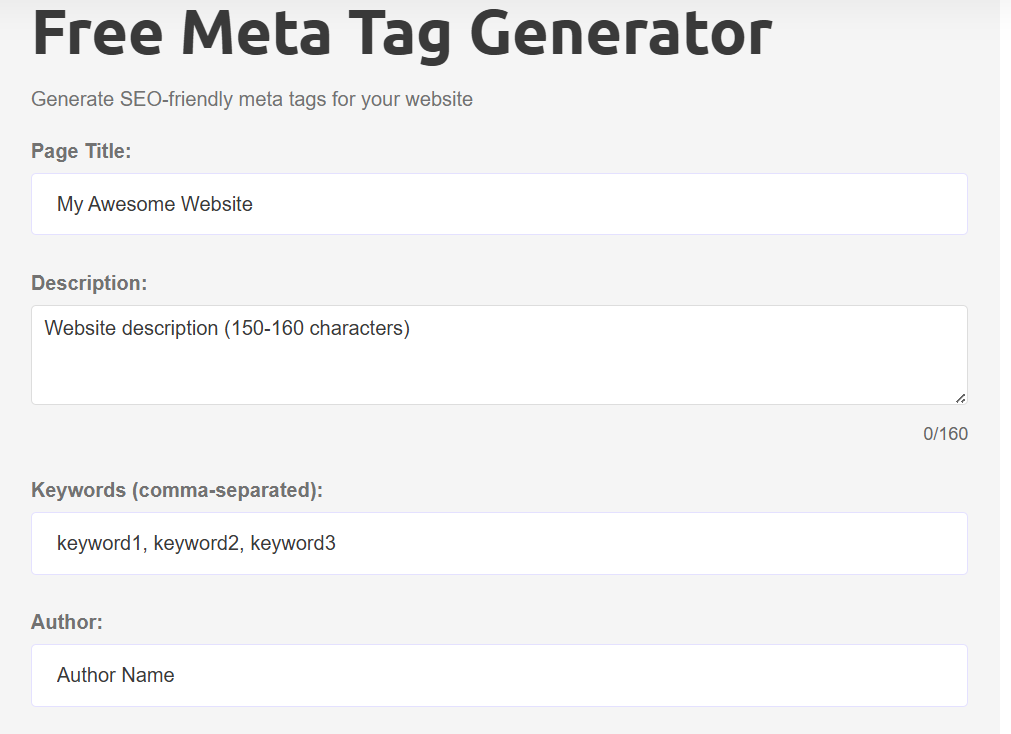This screenshot has width=1011, height=734.
Task: Click the blank area below the Author field
Action: pos(500,722)
